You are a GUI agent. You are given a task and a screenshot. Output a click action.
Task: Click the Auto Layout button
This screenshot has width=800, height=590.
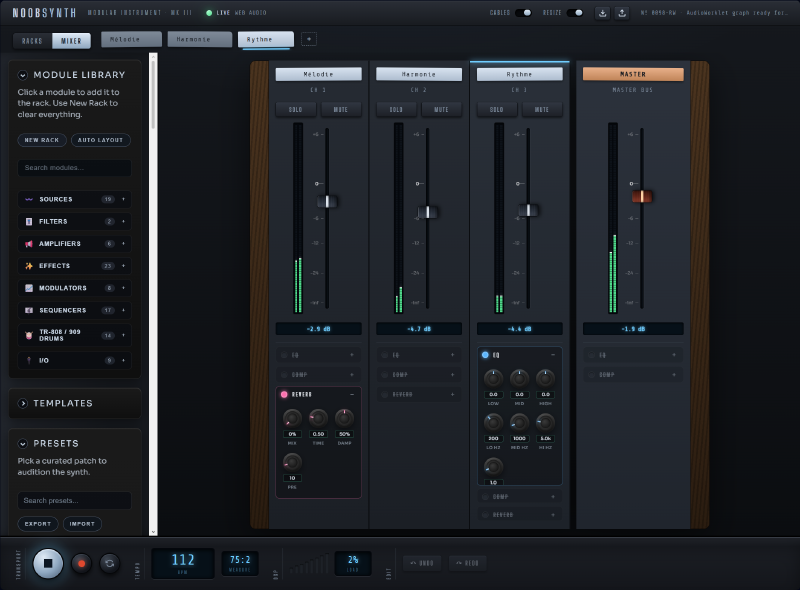pos(101,140)
